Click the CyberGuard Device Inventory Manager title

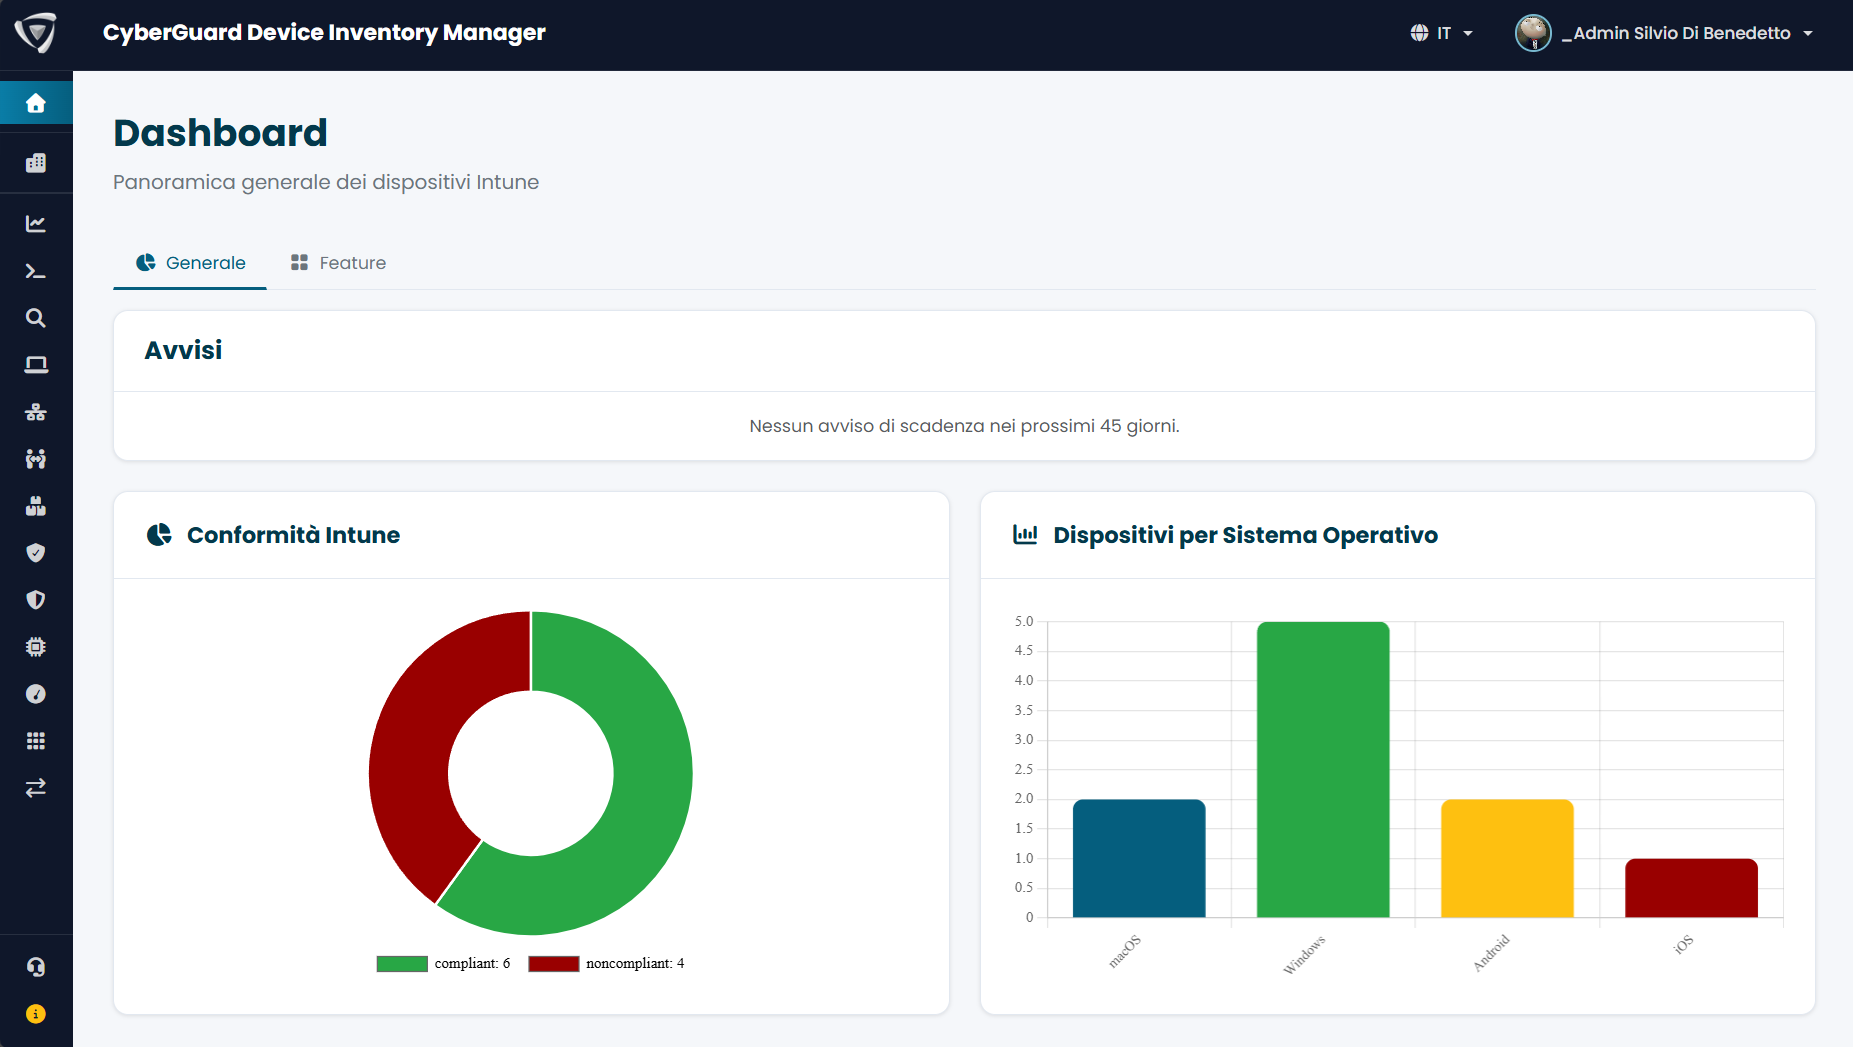pyautogui.click(x=324, y=33)
